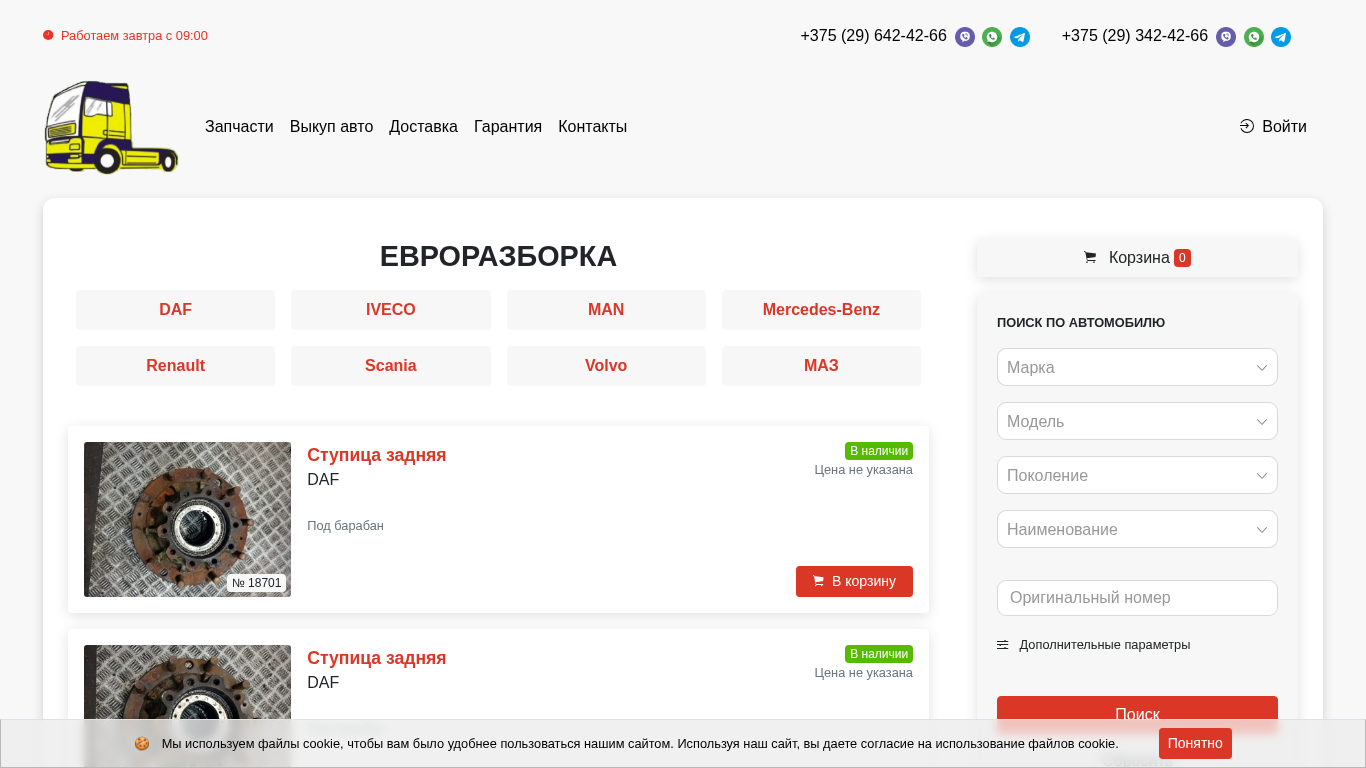Viewport: 1366px width, 768px height.
Task: Open Viber chat for +375 (29) 642-42-66
Action: [x=965, y=37]
